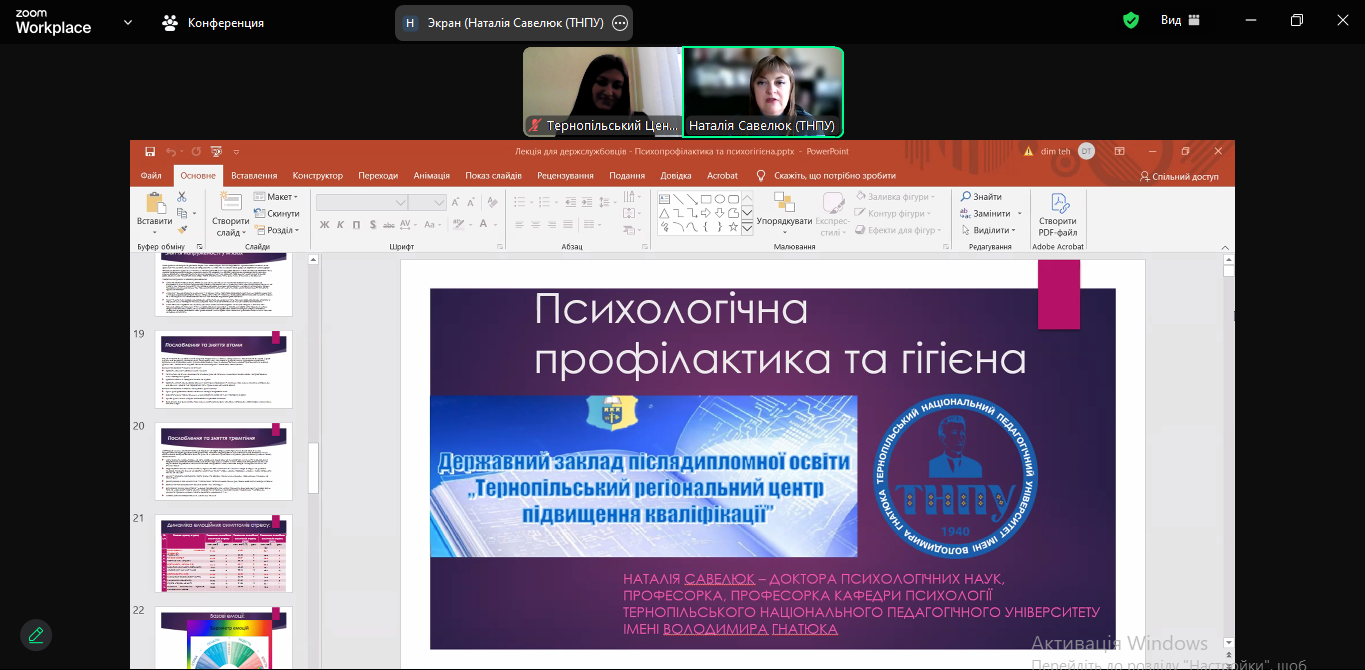Select the Format Painter brush icon
The height and width of the screenshot is (670, 1365).
point(182,229)
